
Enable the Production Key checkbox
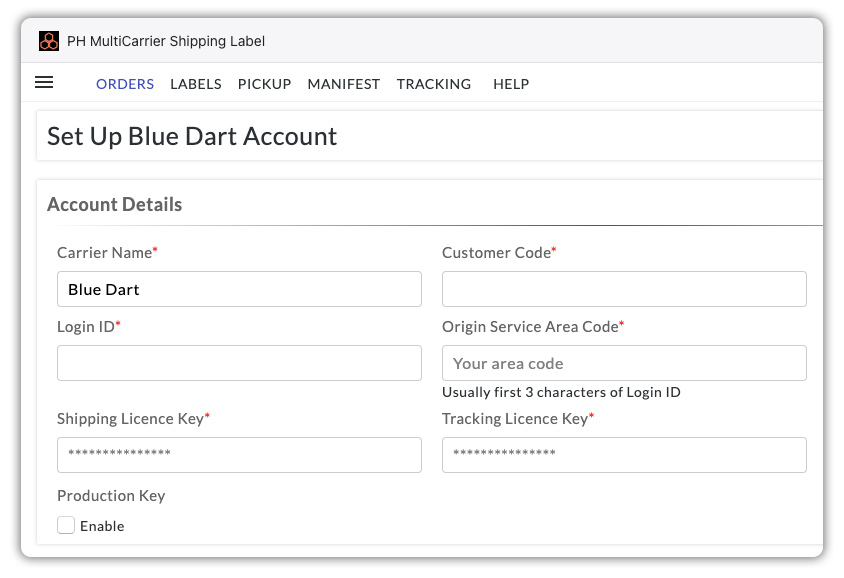pyautogui.click(x=66, y=525)
